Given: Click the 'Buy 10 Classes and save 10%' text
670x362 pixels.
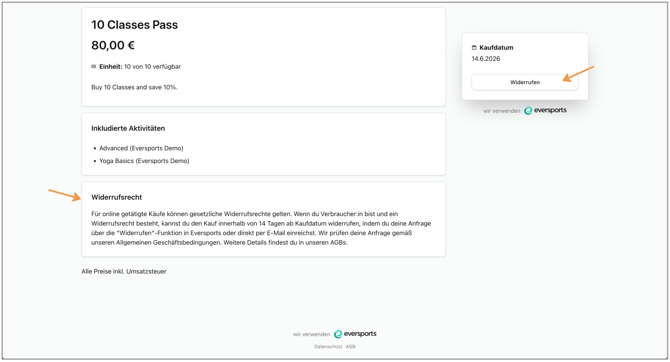Looking at the screenshot, I should click(134, 87).
